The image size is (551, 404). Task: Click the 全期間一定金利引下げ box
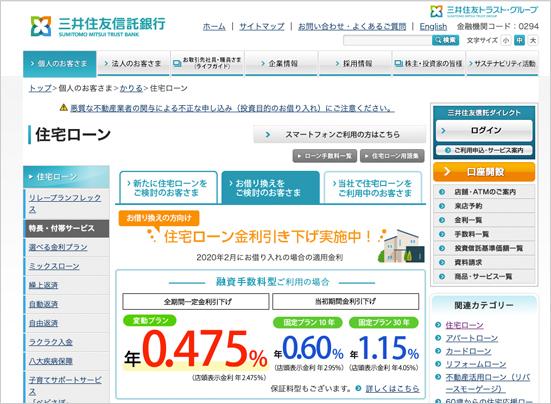pyautogui.click(x=196, y=301)
